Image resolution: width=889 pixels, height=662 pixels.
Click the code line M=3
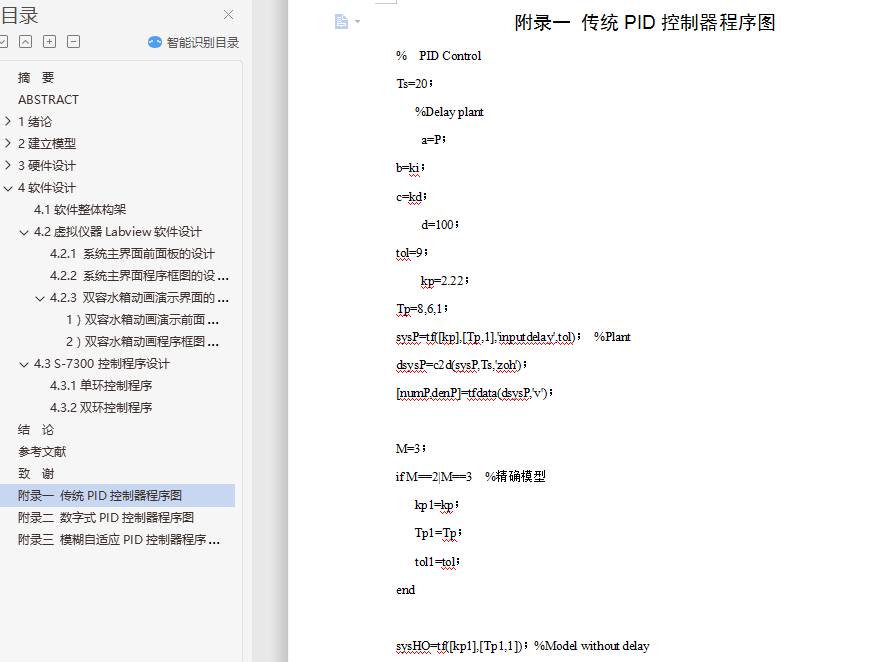tap(411, 449)
